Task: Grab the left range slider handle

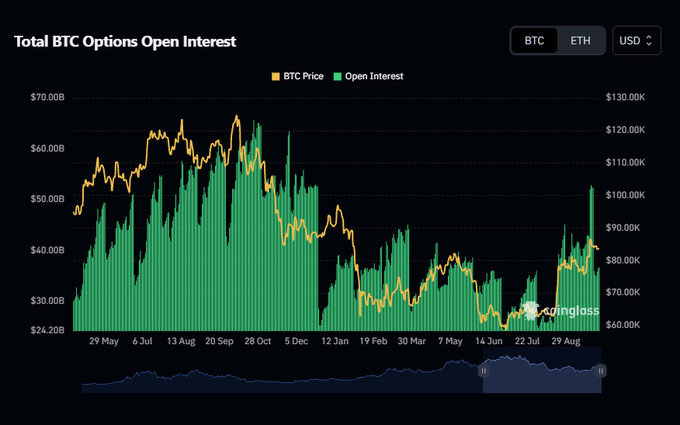Action: (x=484, y=371)
